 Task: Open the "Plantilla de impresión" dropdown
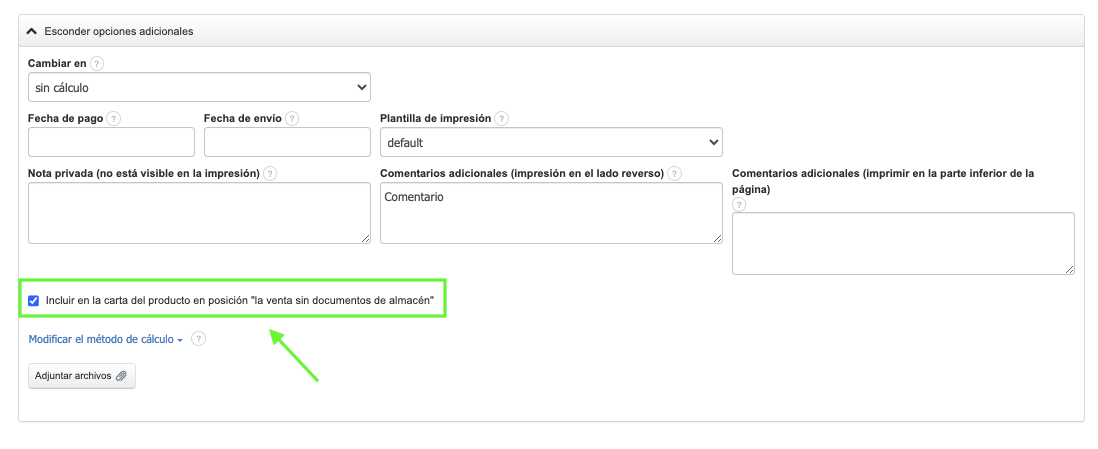551,143
